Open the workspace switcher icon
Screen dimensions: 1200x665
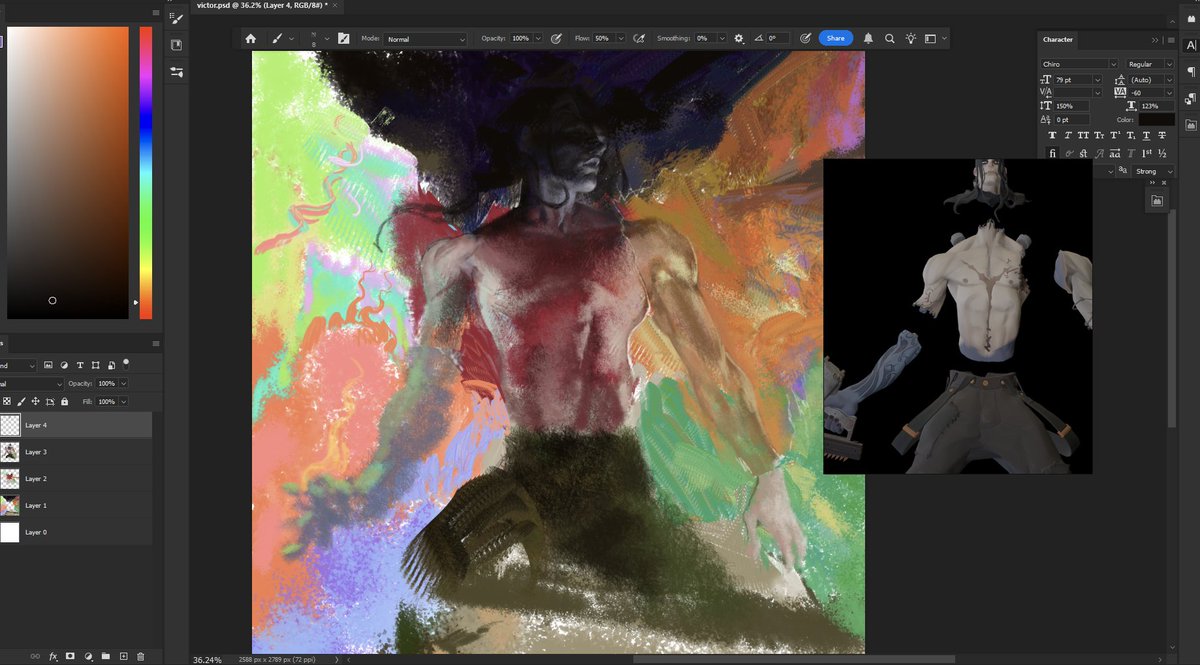coord(930,39)
